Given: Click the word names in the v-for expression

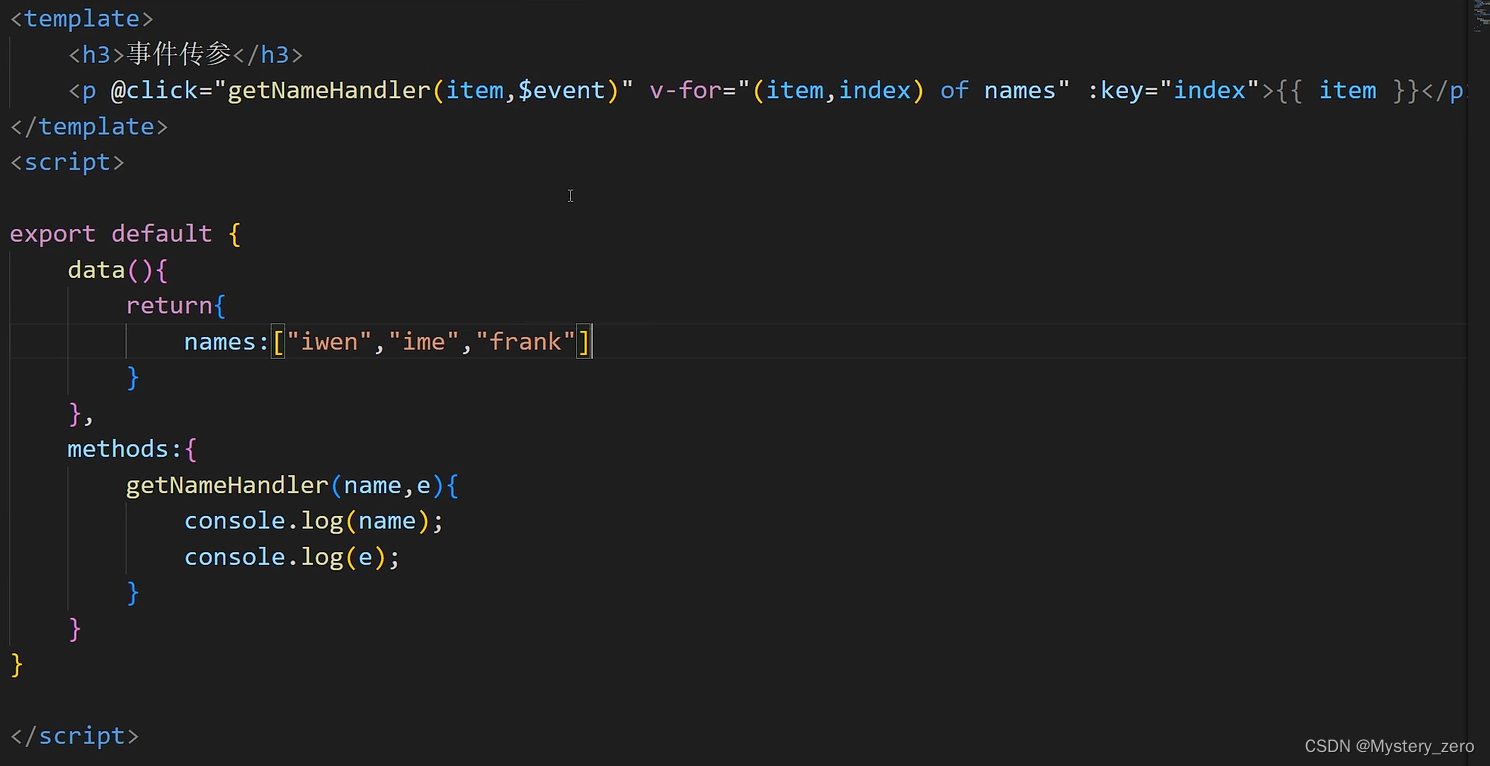Looking at the screenshot, I should click(1020, 91).
